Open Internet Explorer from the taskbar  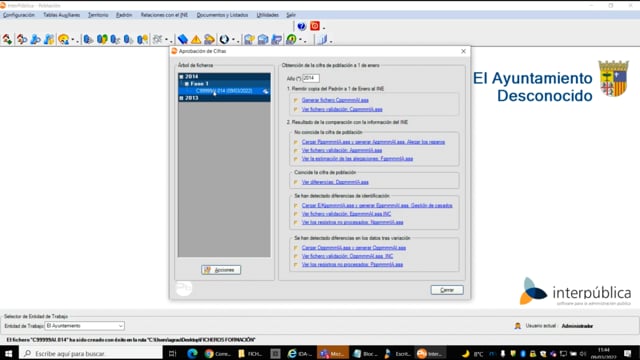300,353
